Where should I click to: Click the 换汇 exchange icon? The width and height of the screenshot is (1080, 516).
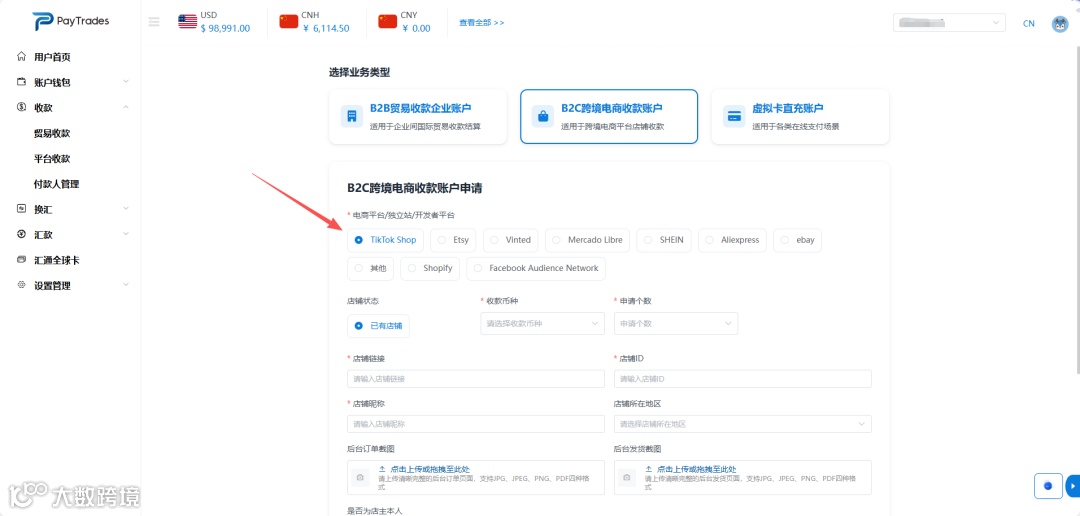[x=21, y=209]
